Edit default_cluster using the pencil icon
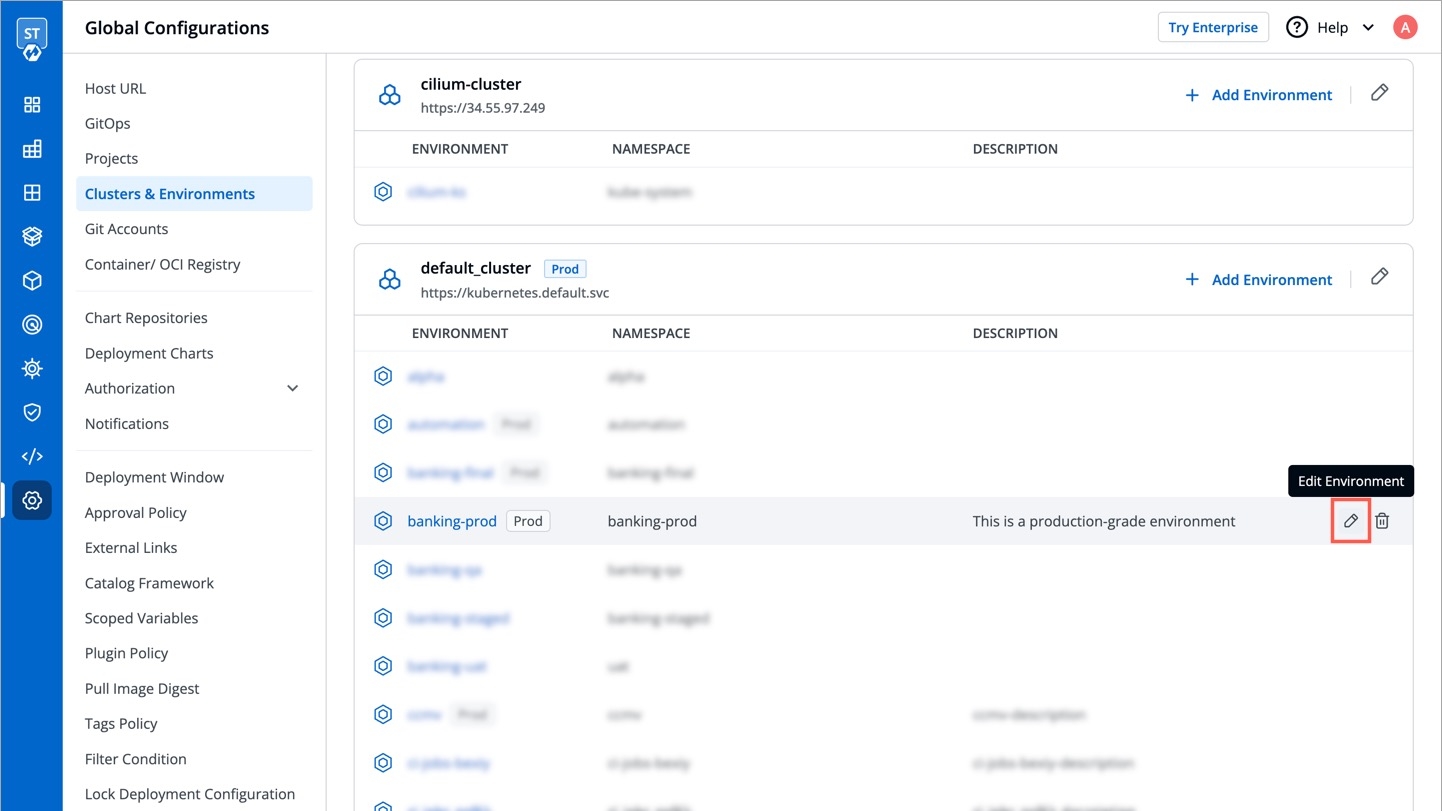The width and height of the screenshot is (1442, 811). tap(1379, 277)
